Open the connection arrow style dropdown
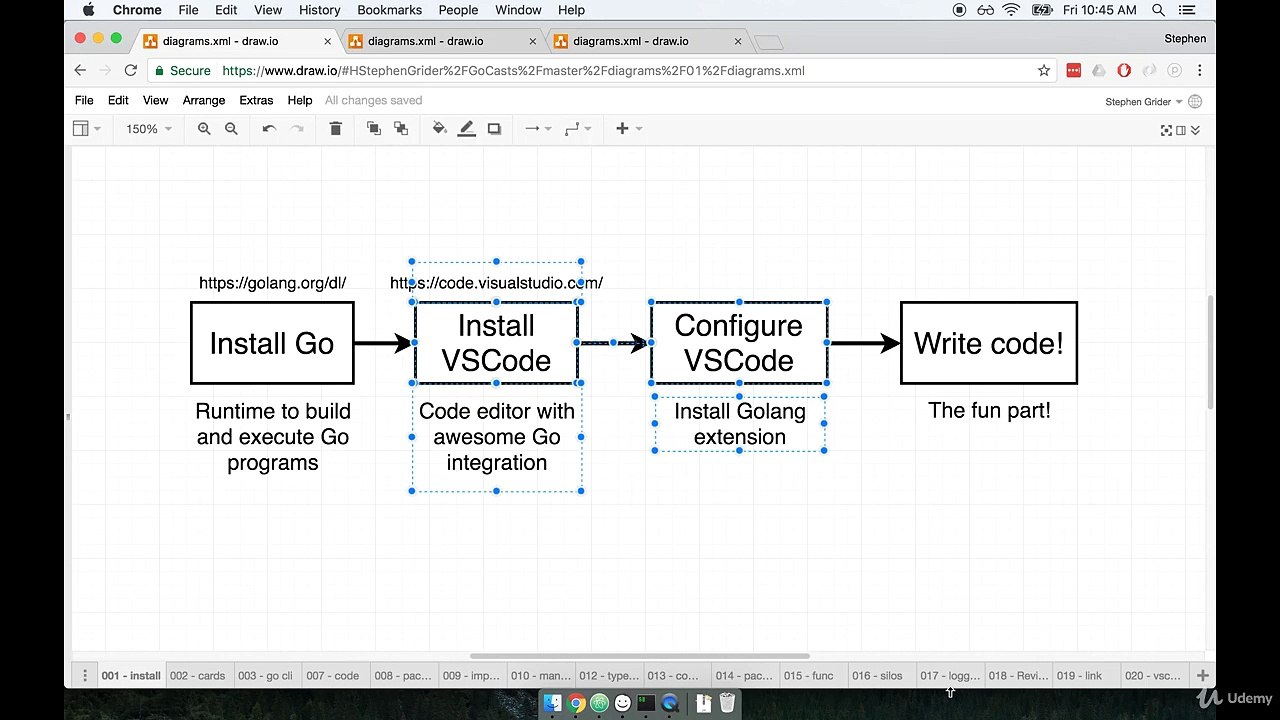The height and width of the screenshot is (720, 1280). pyautogui.click(x=538, y=129)
